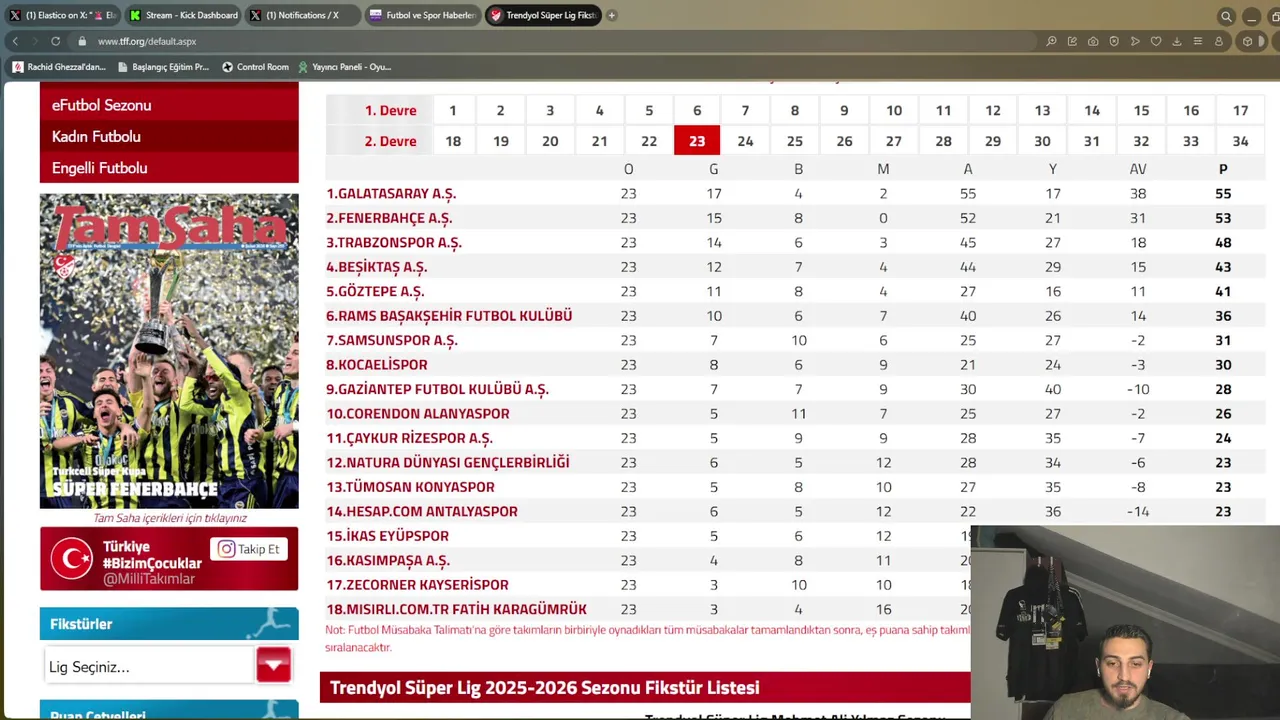Viewport: 1280px width, 720px height.
Task: Open 5.GÖZTEPE A.Ş. team link
Action: (x=375, y=292)
